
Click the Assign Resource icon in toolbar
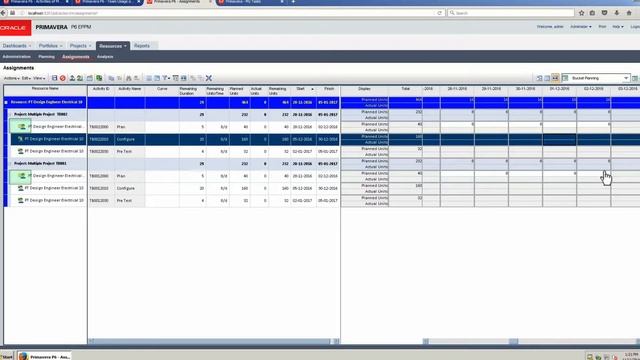[x=72, y=78]
